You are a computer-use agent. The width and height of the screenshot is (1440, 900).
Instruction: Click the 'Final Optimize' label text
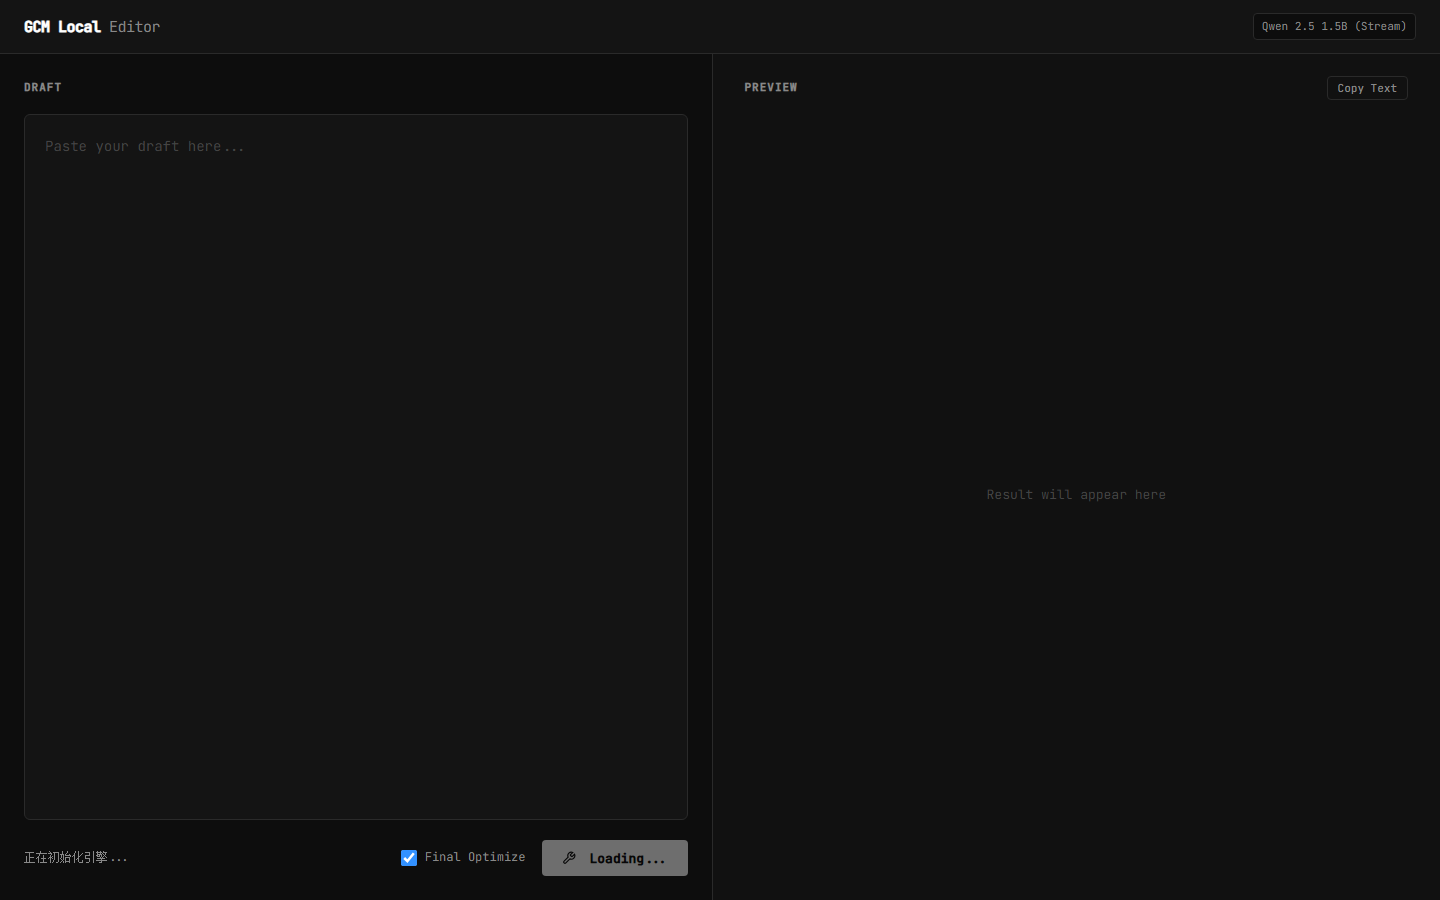pyautogui.click(x=475, y=857)
